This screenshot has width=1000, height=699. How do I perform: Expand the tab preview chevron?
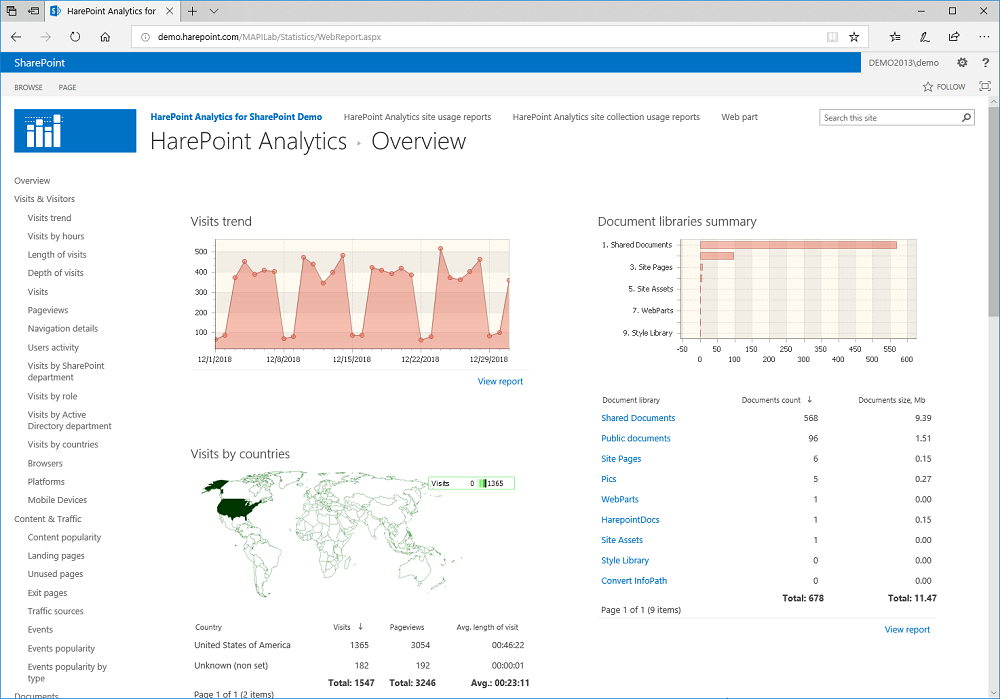pyautogui.click(x=214, y=11)
